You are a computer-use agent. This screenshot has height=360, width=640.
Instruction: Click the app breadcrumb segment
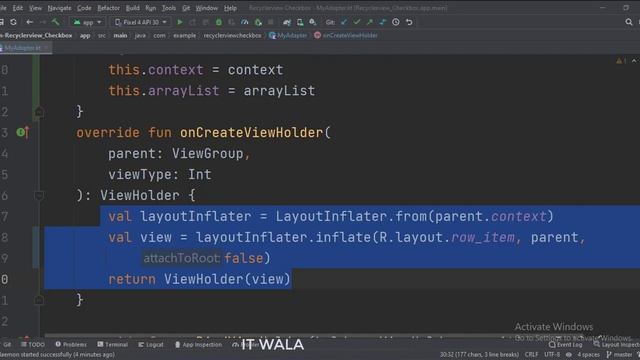point(85,36)
